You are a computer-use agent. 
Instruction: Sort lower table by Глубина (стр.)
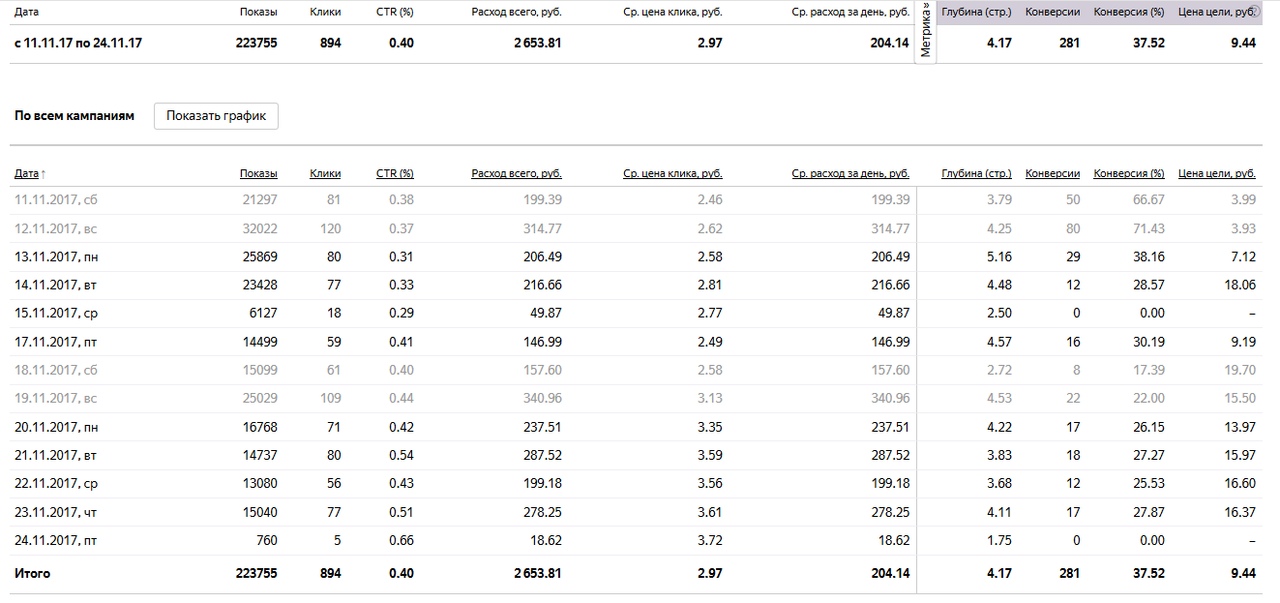coord(976,174)
